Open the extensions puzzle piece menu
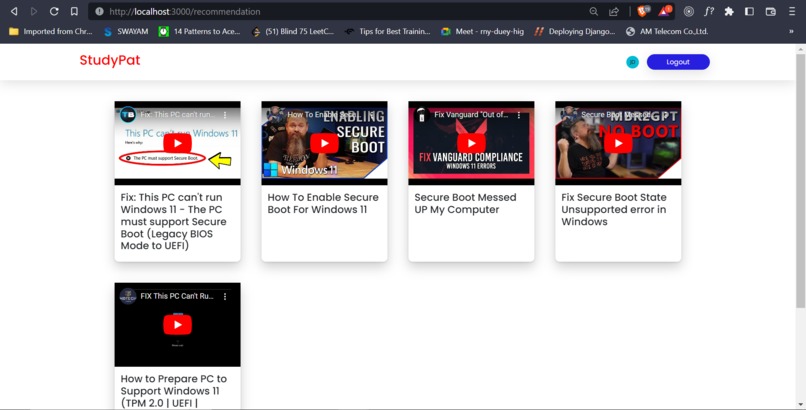Screen dimensions: 806x410 (729, 11)
